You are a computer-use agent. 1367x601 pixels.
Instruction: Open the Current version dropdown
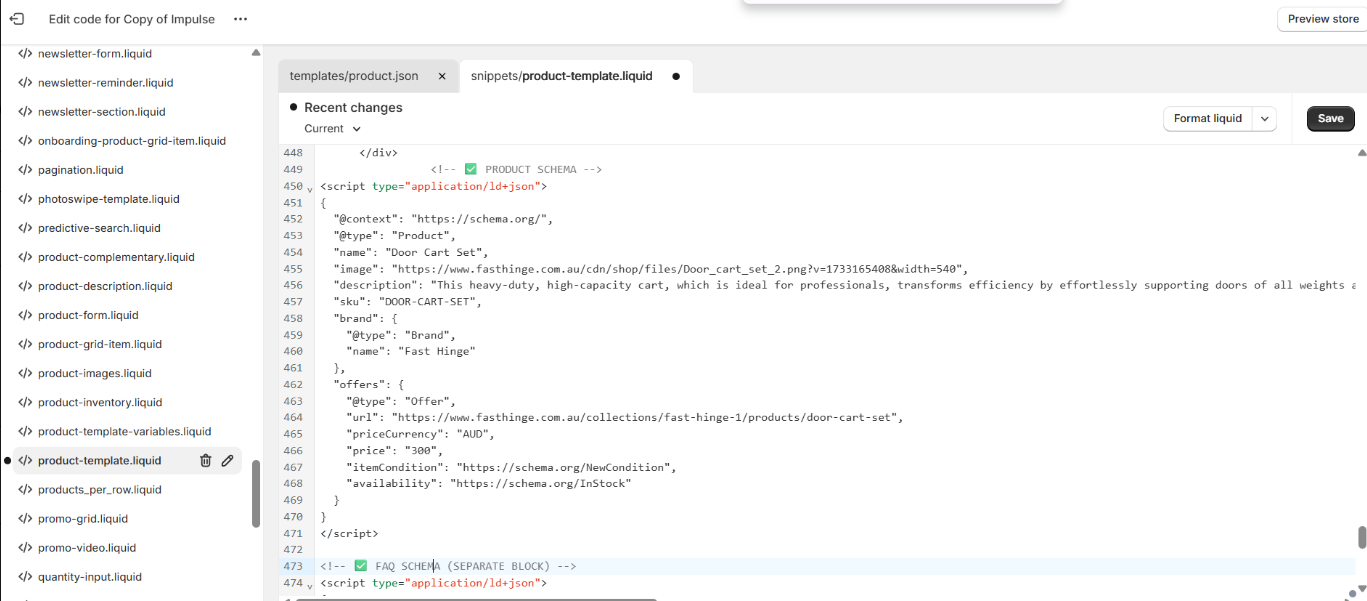[x=333, y=129]
